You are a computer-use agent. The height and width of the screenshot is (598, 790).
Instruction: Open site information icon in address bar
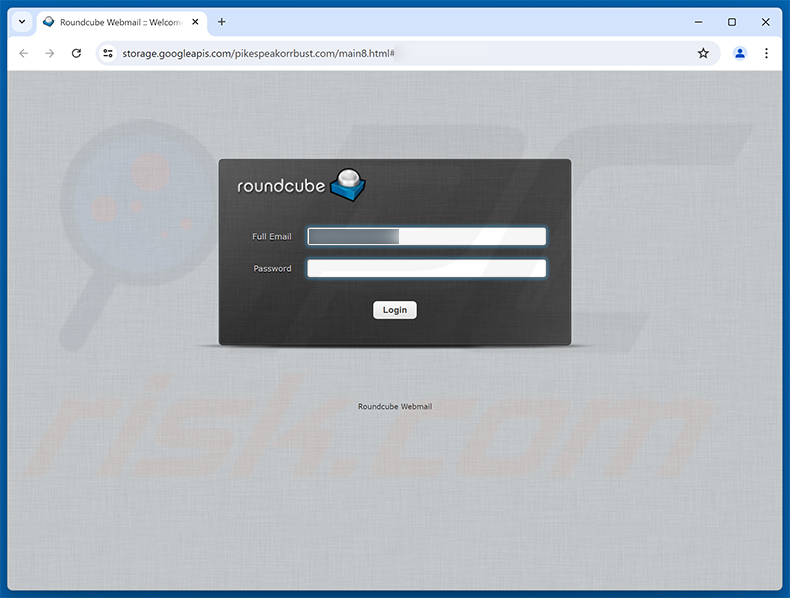coord(108,53)
